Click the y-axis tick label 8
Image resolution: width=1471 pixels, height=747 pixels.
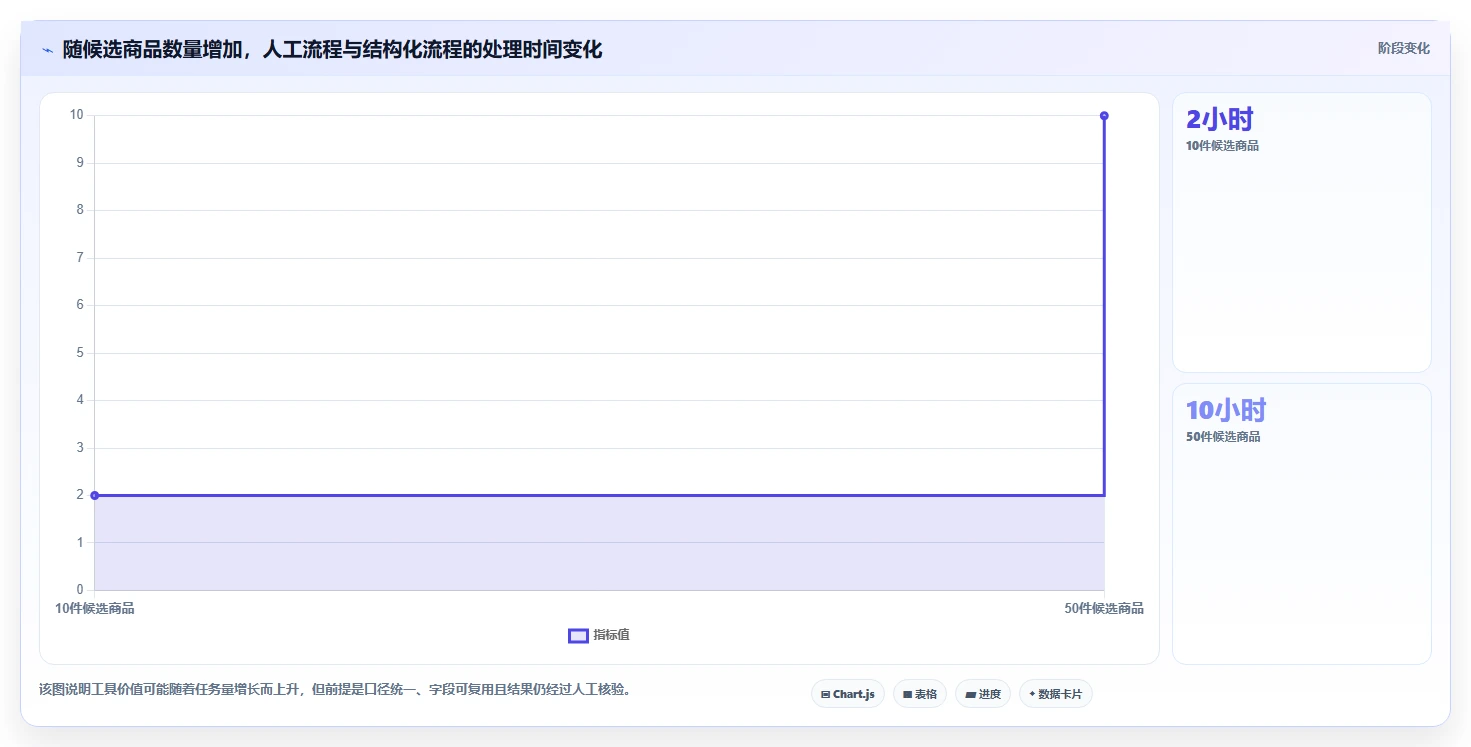(80, 210)
